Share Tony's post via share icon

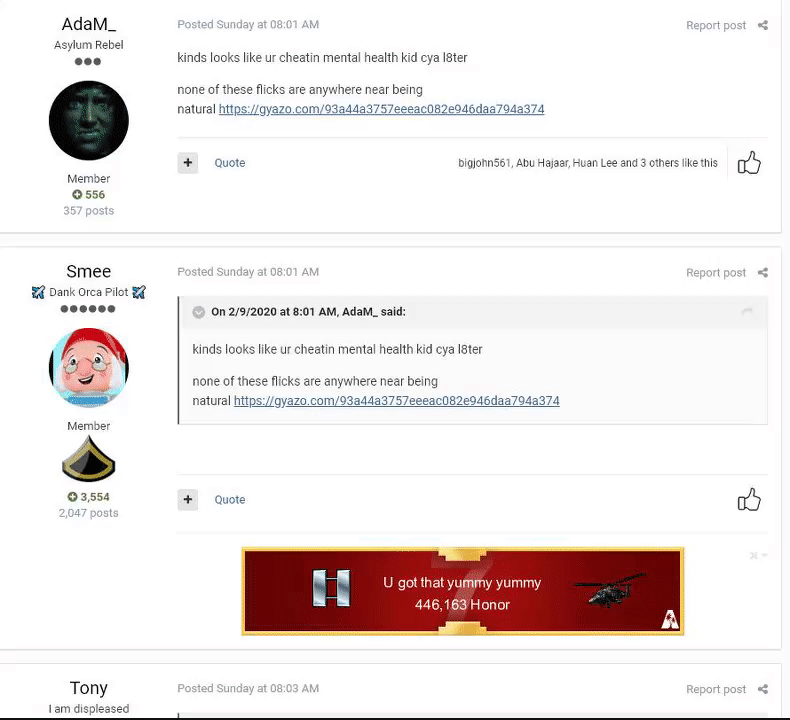tap(763, 689)
